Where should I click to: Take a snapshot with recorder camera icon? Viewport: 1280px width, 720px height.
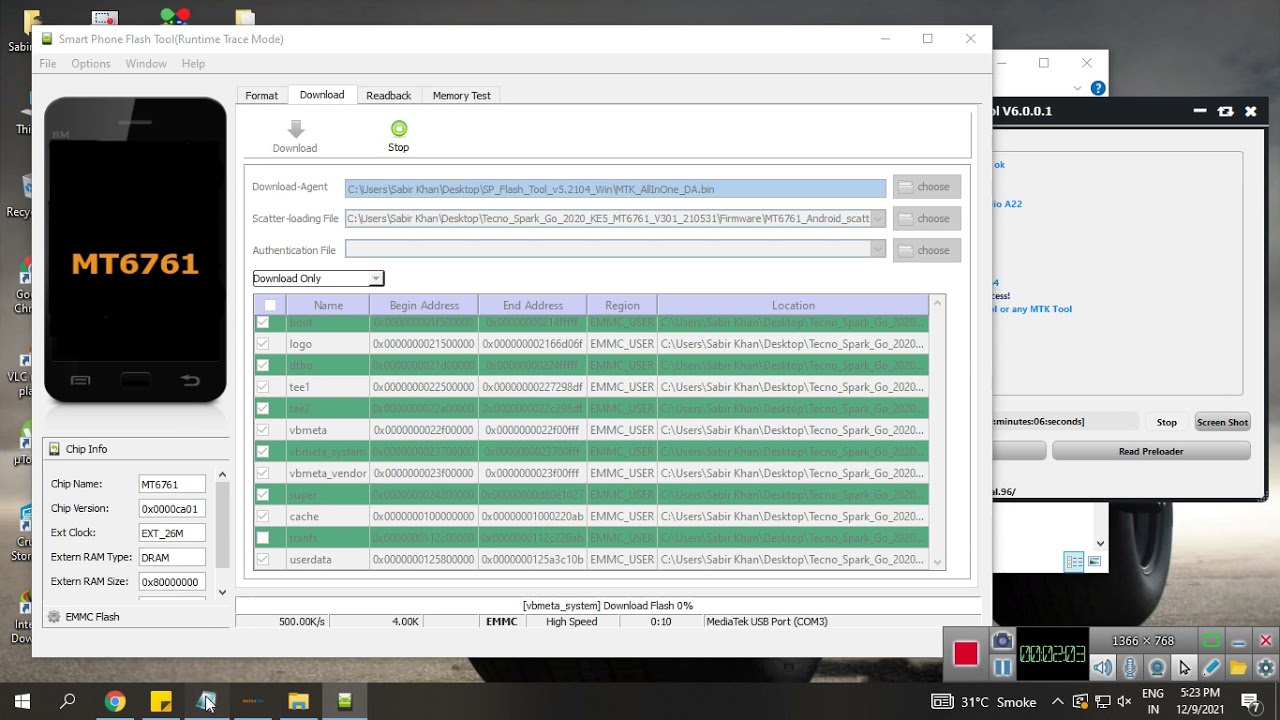(1002, 641)
